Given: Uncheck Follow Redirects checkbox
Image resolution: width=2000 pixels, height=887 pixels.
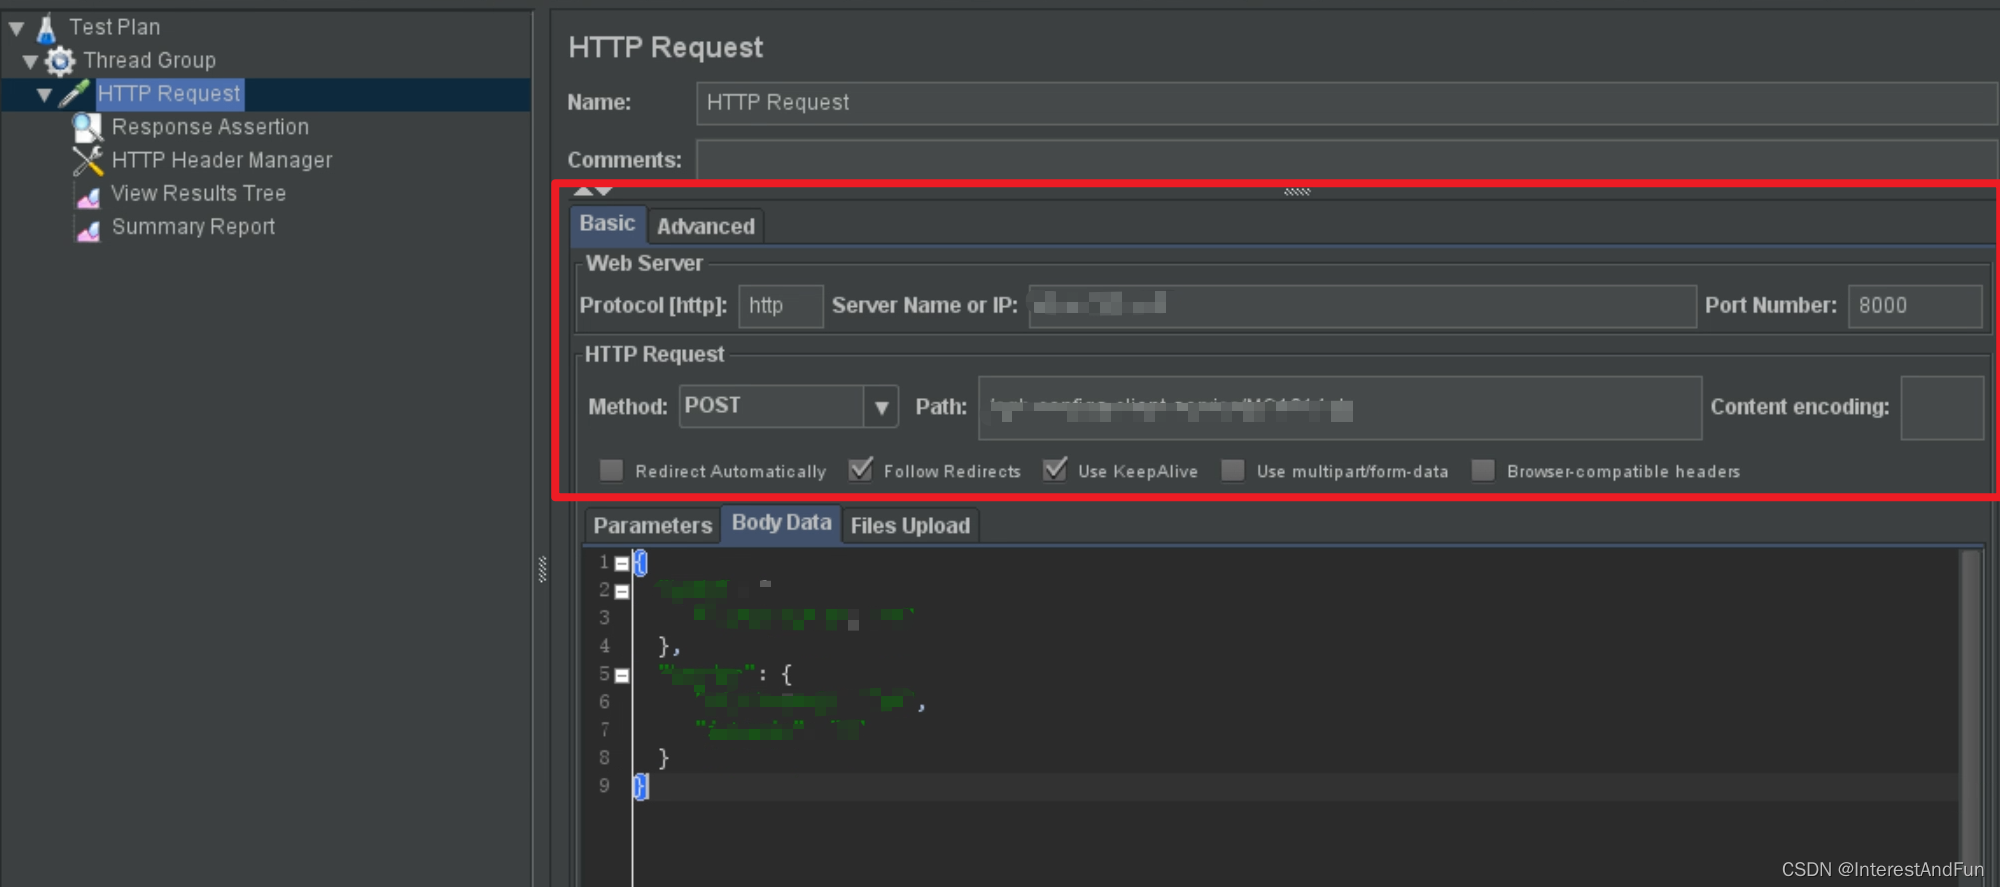Looking at the screenshot, I should coord(860,469).
